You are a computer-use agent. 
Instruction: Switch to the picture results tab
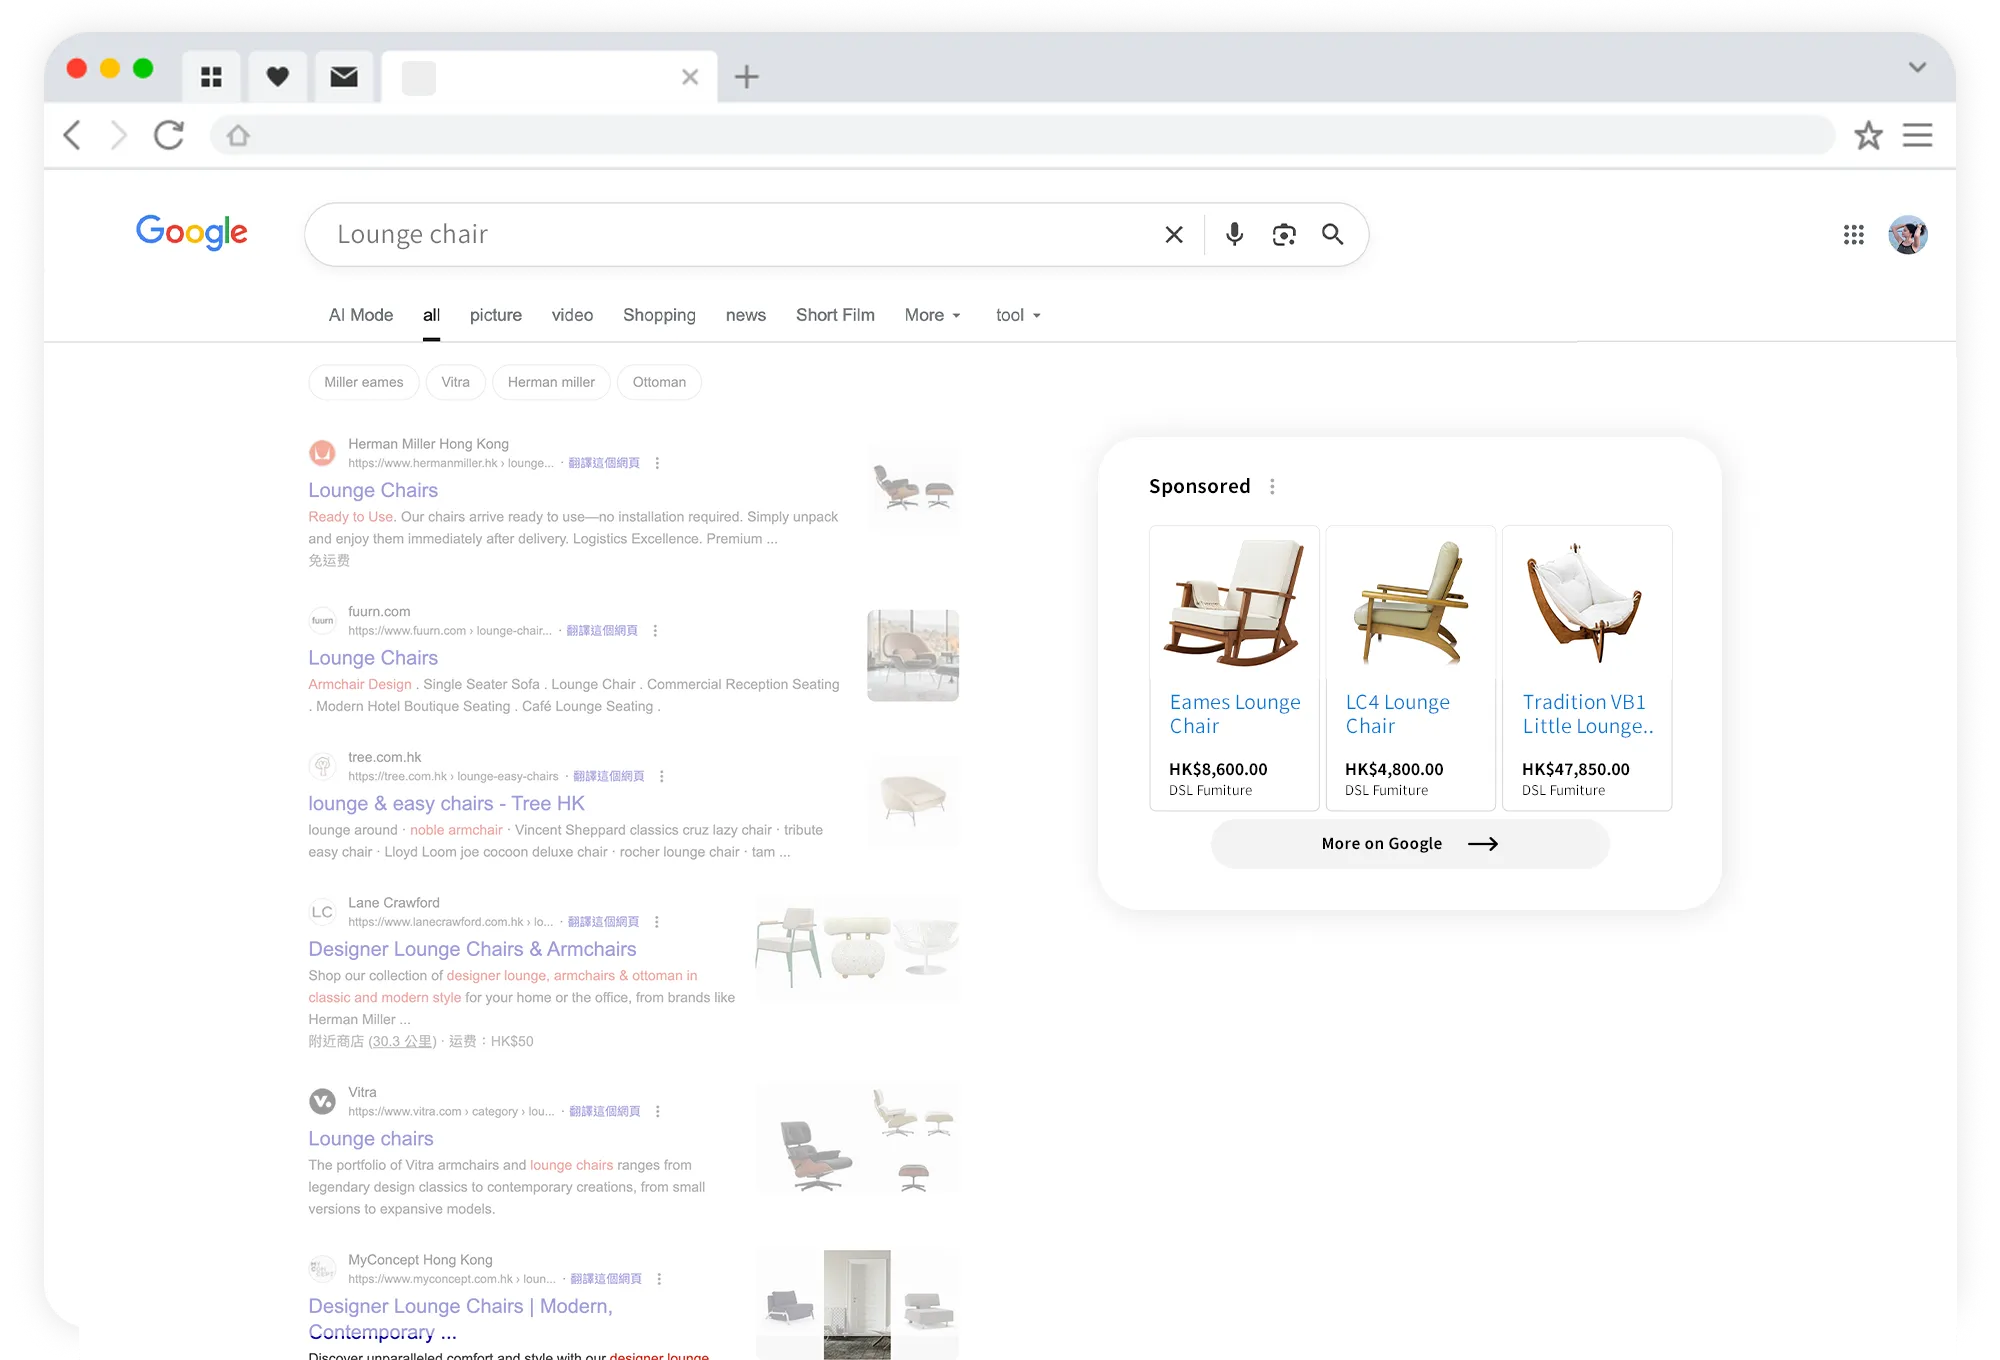click(x=496, y=315)
